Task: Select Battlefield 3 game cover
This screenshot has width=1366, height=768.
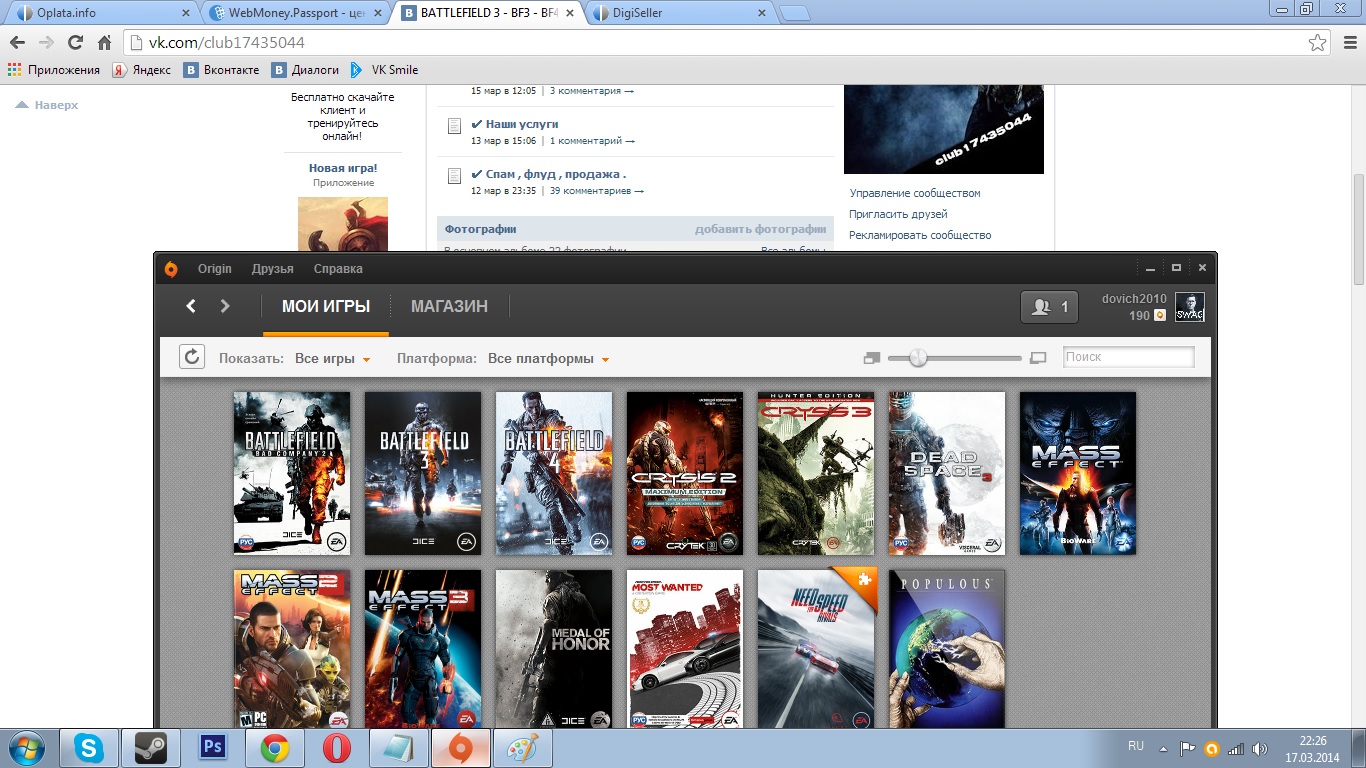Action: pos(423,473)
